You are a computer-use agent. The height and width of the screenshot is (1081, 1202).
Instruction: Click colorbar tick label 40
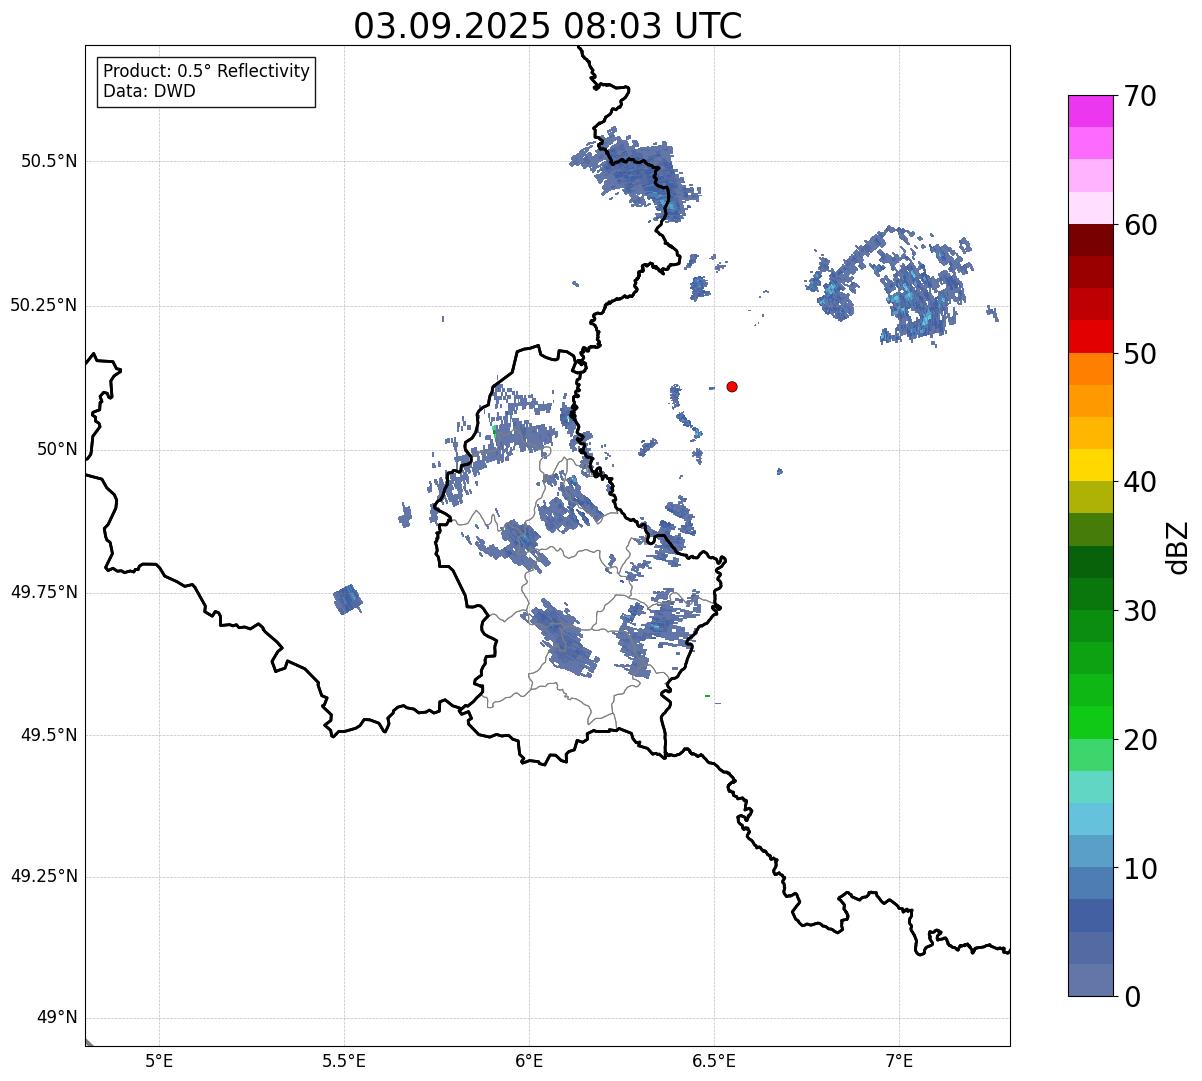tap(1140, 482)
